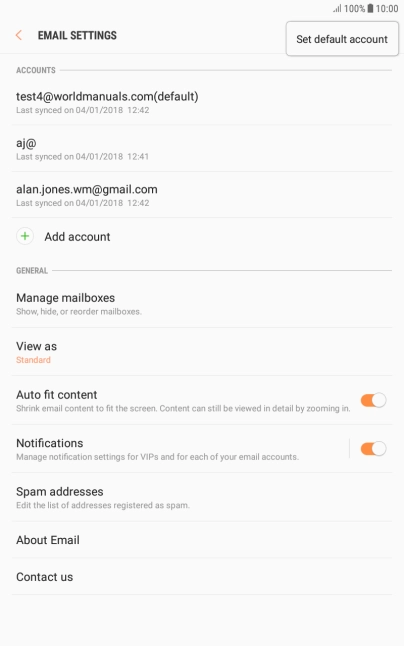
Task: Open test4@worldmanuals.com default account
Action: click(202, 102)
